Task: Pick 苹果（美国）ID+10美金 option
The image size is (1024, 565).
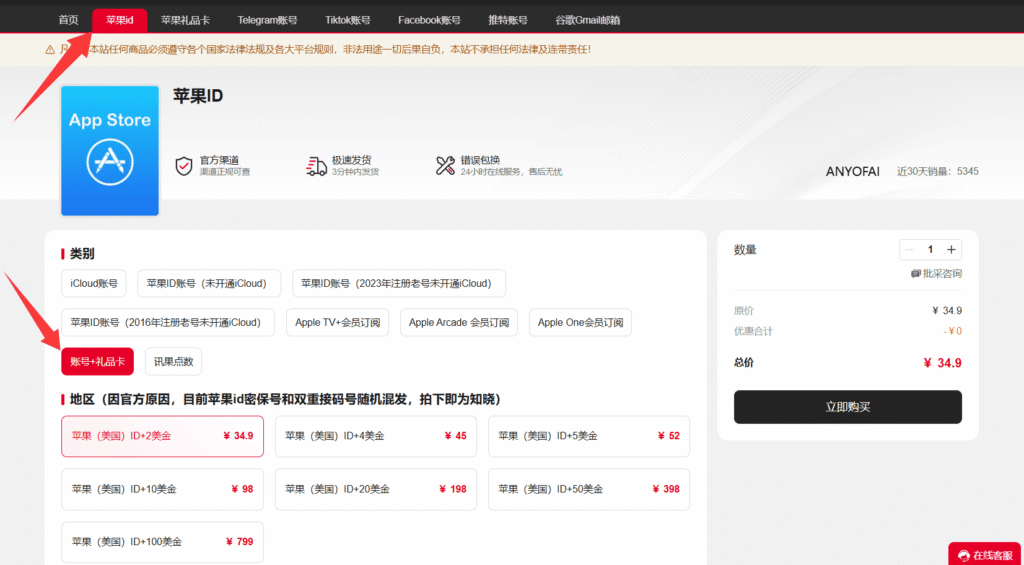Action: 163,489
